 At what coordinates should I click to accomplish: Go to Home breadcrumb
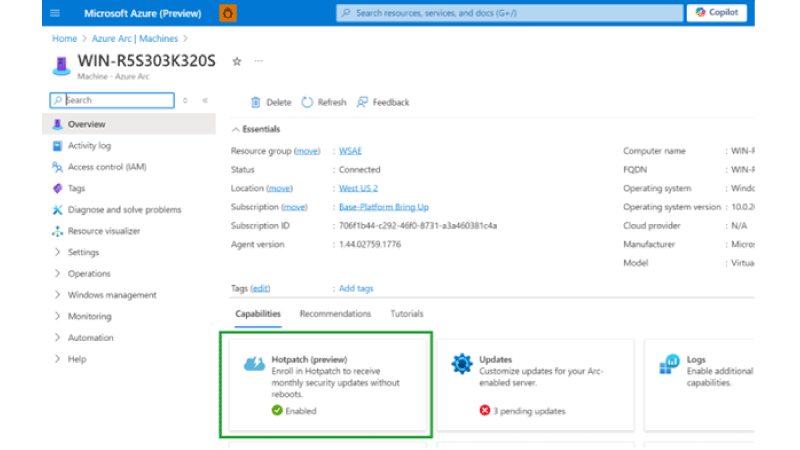[64, 39]
